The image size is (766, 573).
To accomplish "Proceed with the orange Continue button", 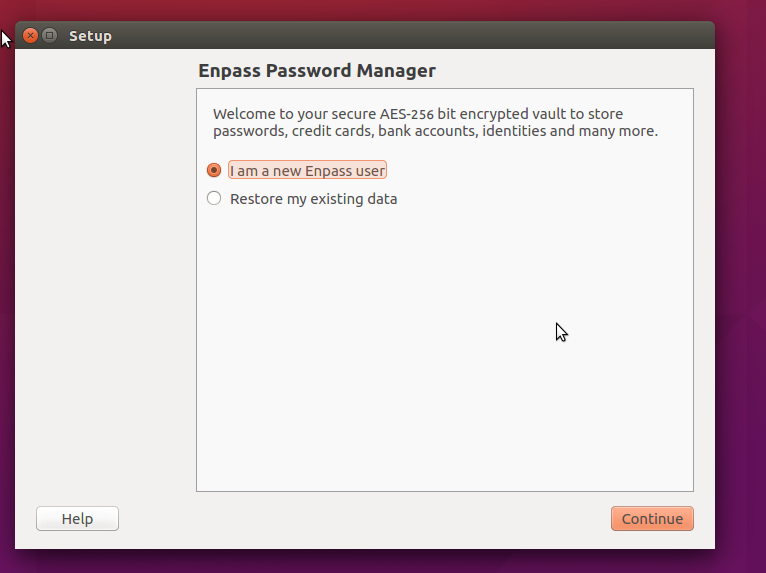I will pos(652,518).
